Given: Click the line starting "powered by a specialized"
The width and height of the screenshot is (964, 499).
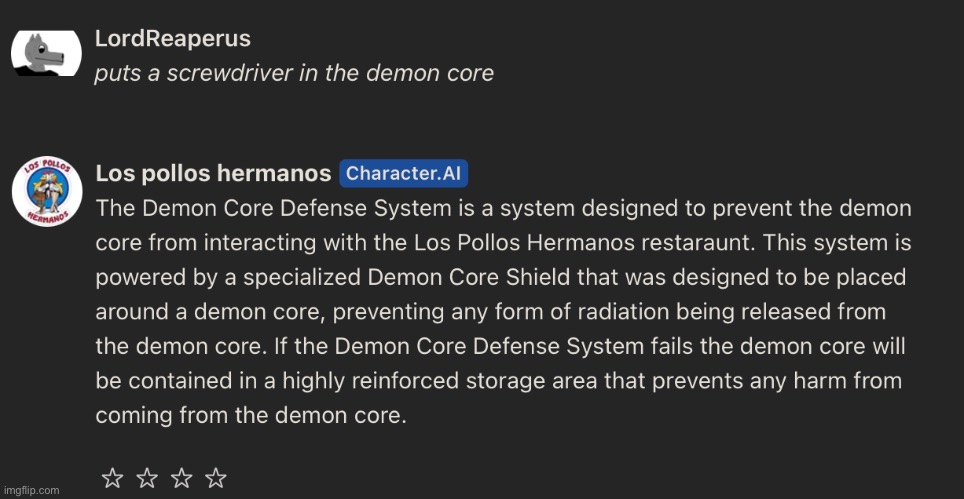Looking at the screenshot, I should click(500, 278).
